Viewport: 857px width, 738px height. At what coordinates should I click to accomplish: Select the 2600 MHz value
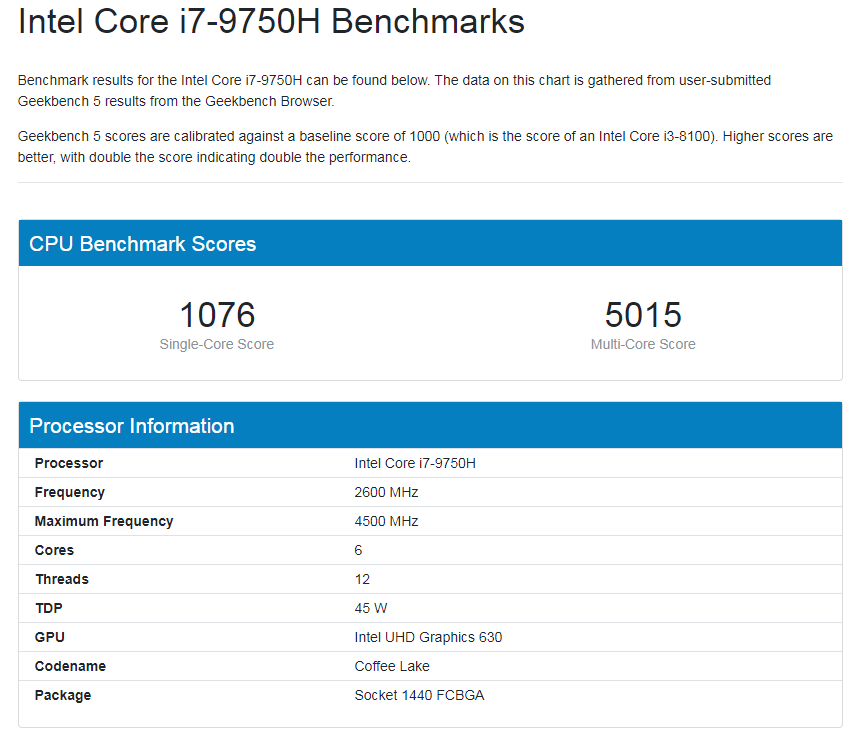click(x=386, y=492)
